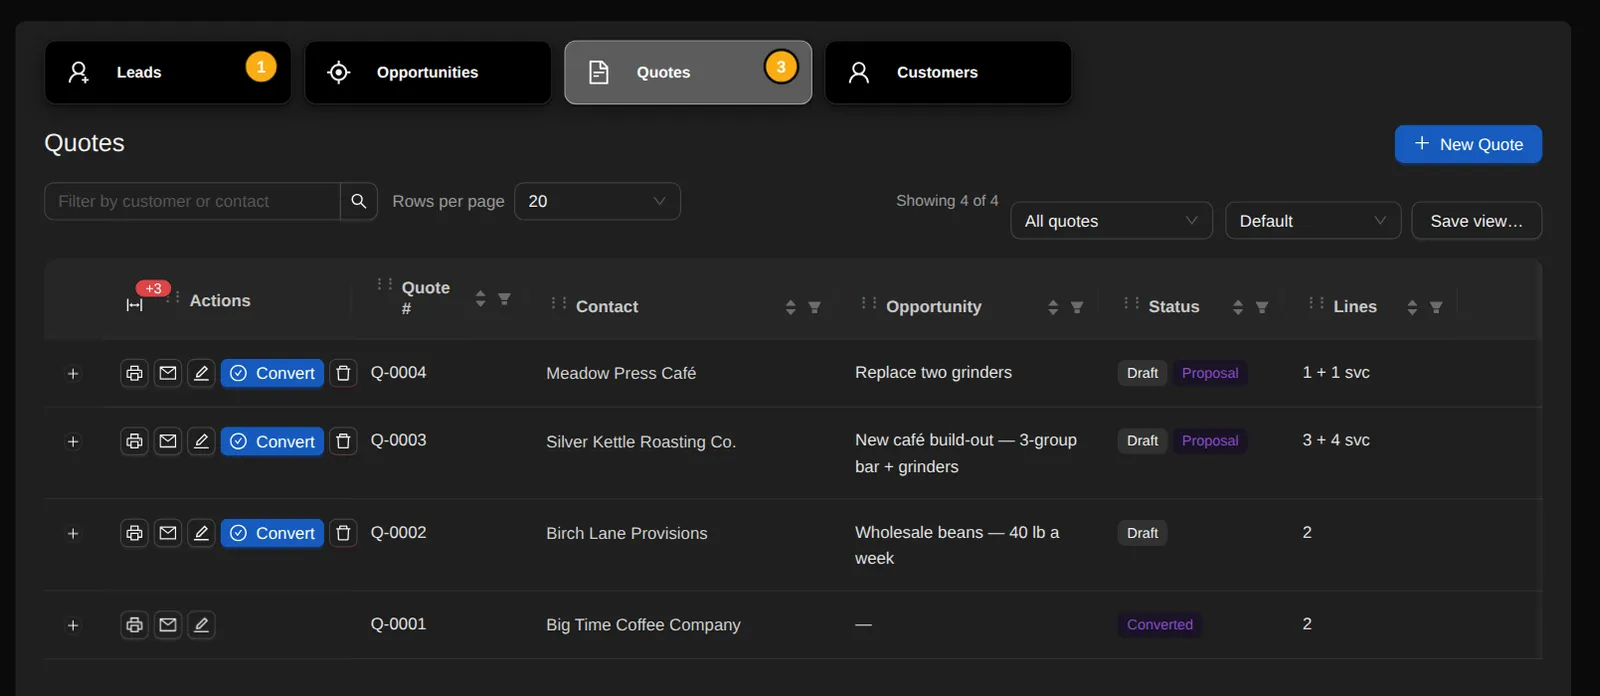Filter the Contact column

tap(814, 307)
